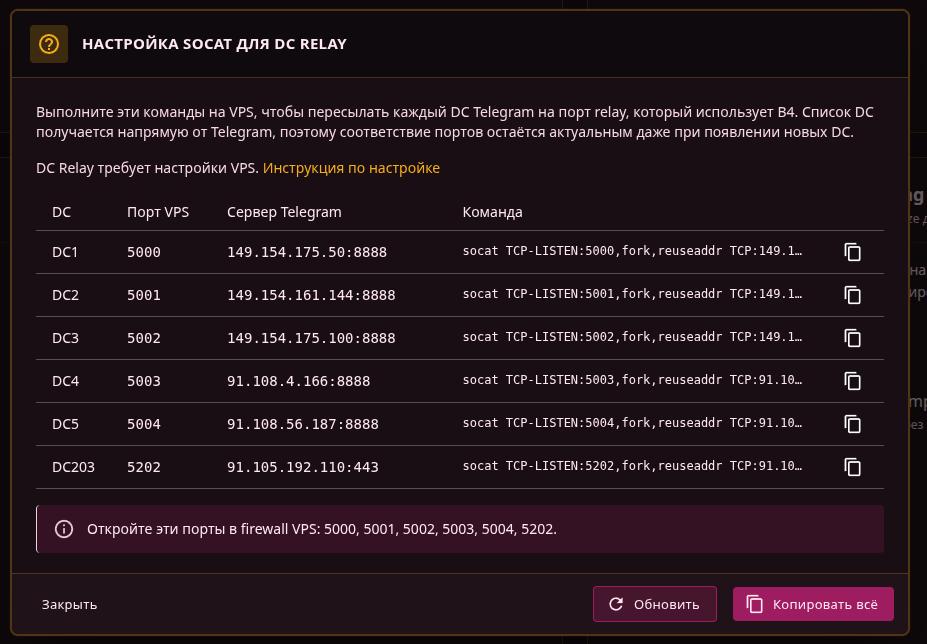Click port value 5004 in table

click(x=144, y=424)
